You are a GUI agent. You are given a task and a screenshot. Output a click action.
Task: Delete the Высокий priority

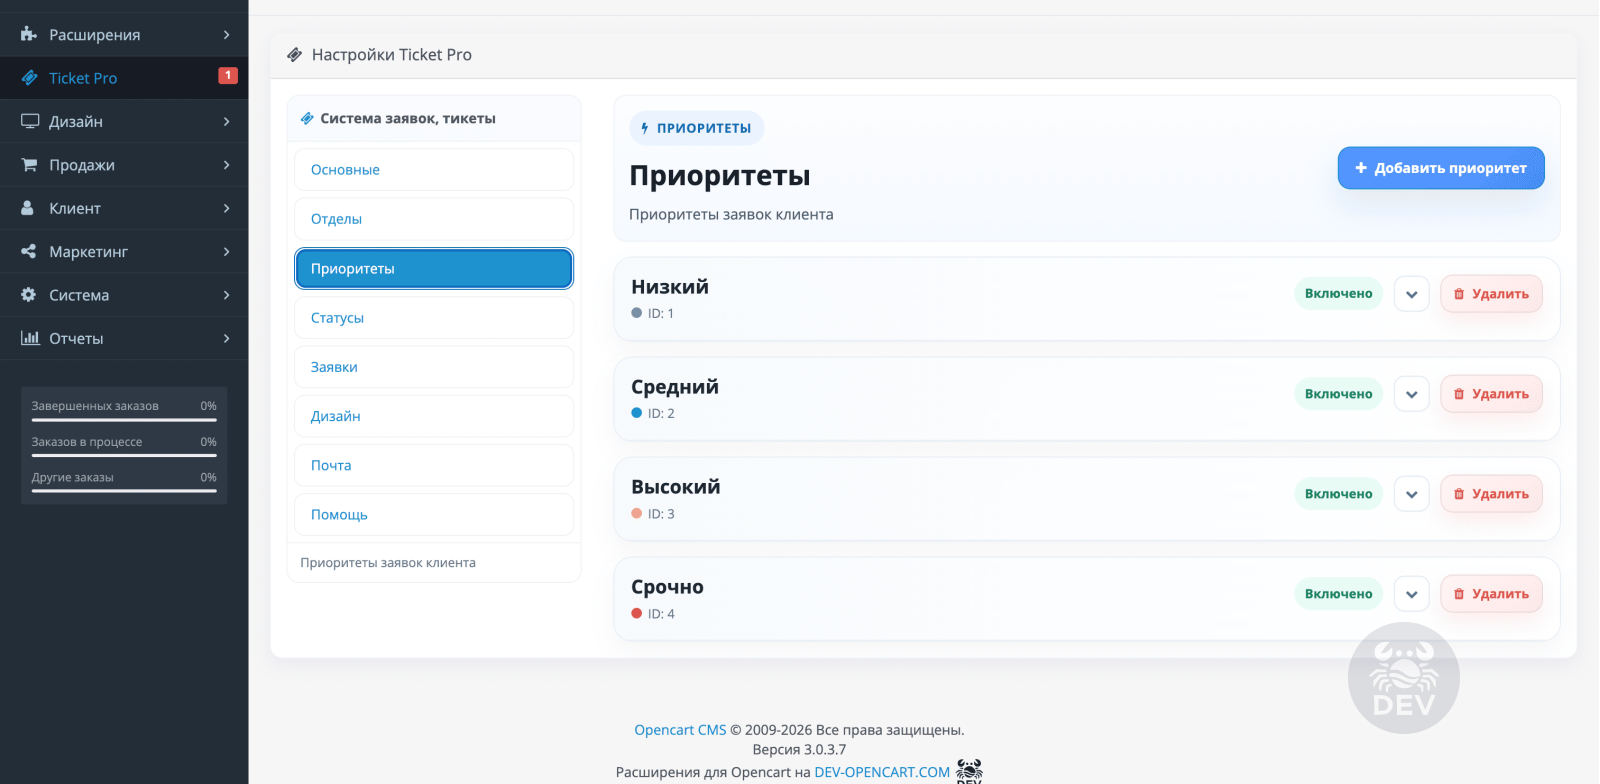click(x=1491, y=494)
